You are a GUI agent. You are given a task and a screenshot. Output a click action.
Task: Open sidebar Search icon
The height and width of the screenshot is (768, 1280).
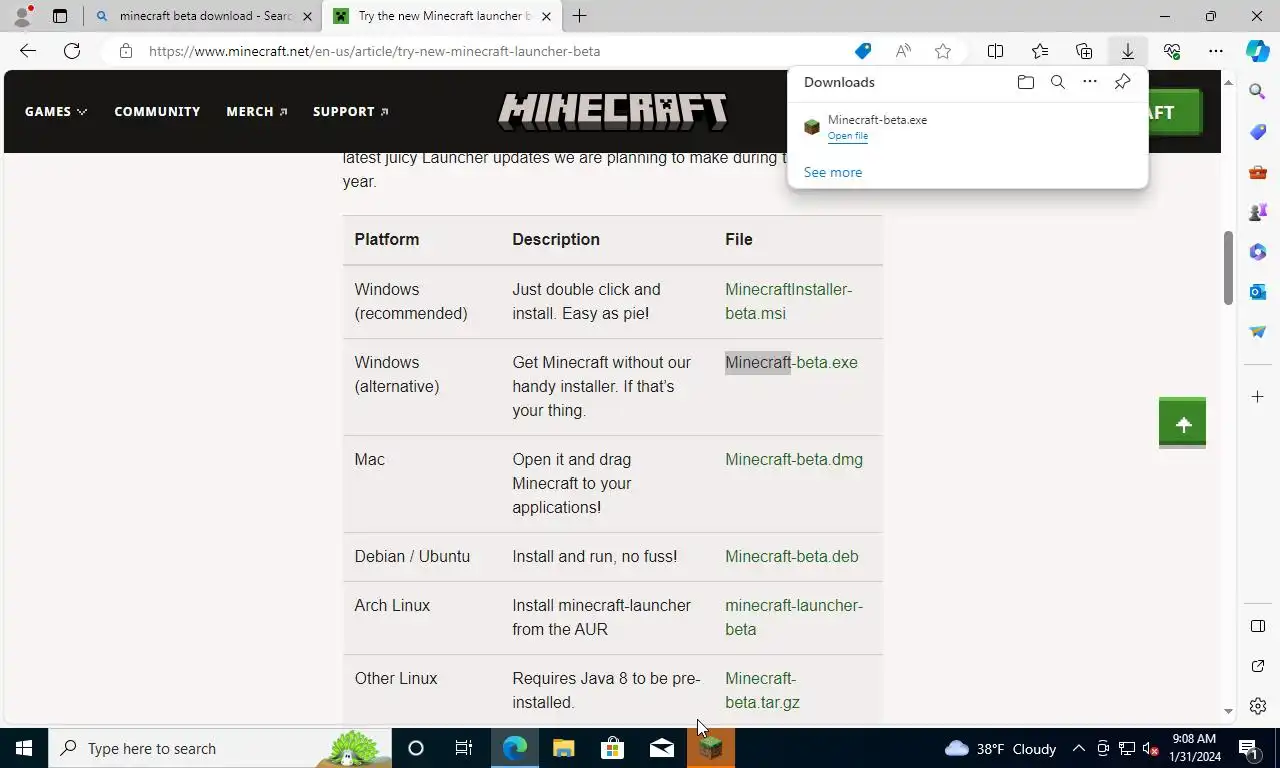(1258, 92)
